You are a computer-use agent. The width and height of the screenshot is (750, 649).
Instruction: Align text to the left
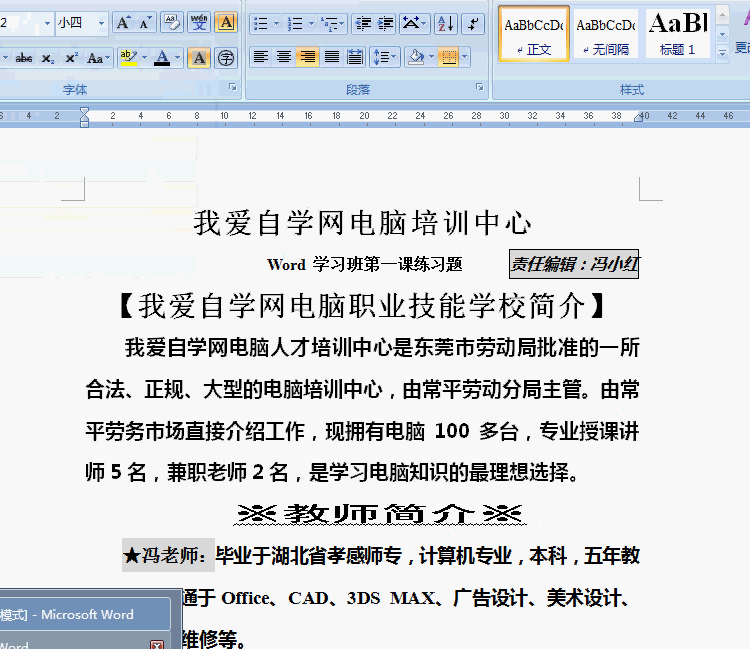tap(261, 57)
